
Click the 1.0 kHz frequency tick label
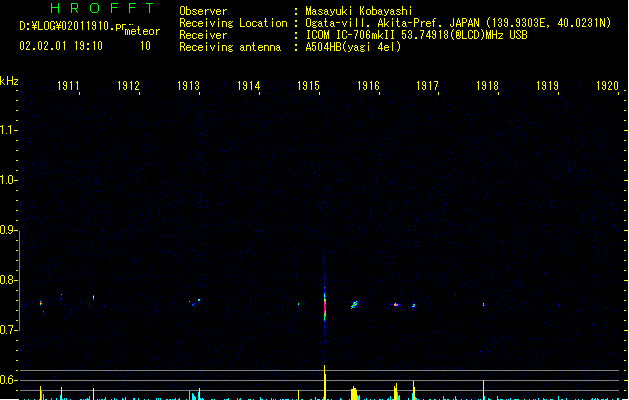(x=7, y=180)
